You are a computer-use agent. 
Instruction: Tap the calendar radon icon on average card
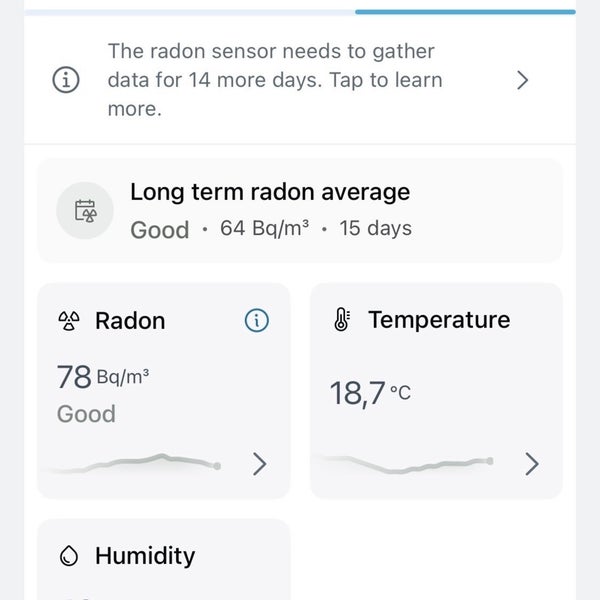pyautogui.click(x=85, y=210)
